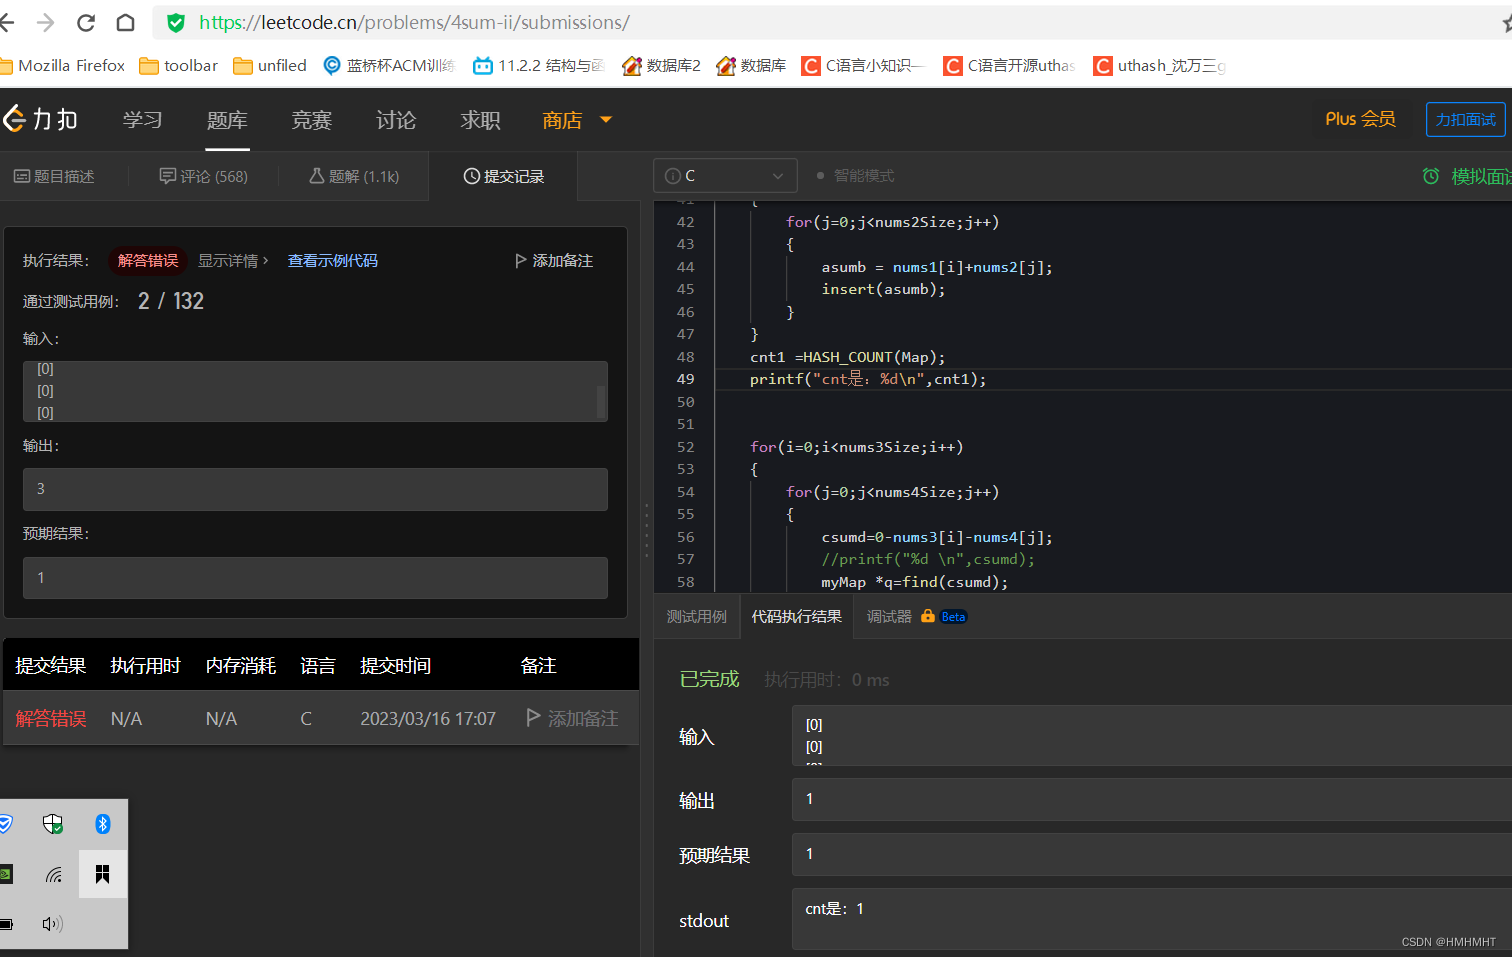
Task: Click the 提交结果 column header
Action: click(x=51, y=666)
